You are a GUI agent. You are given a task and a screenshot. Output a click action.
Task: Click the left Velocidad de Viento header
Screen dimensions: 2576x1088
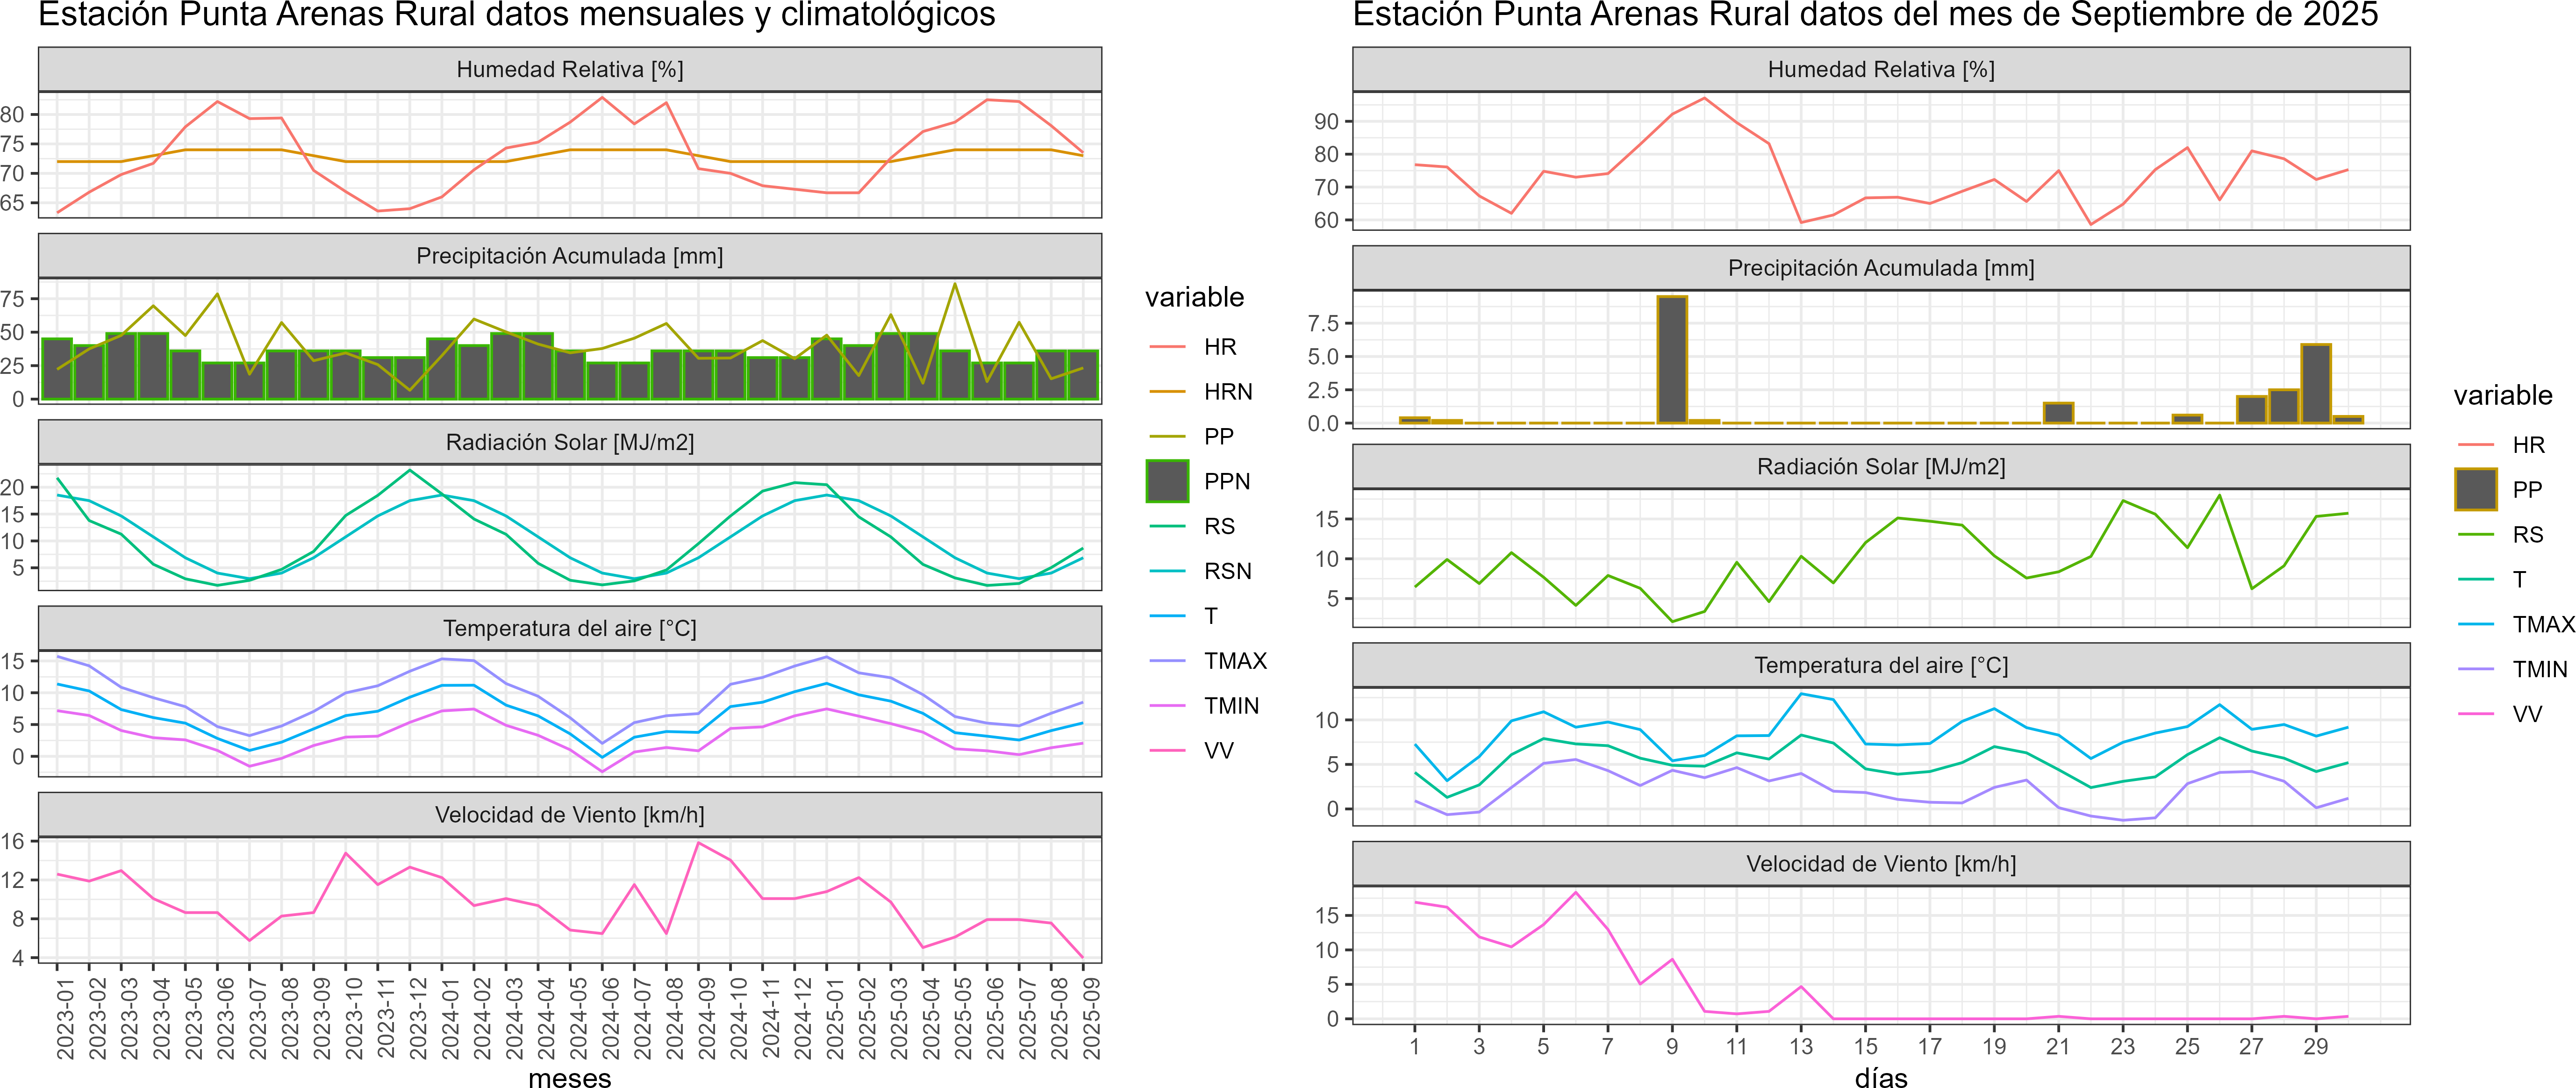[569, 815]
